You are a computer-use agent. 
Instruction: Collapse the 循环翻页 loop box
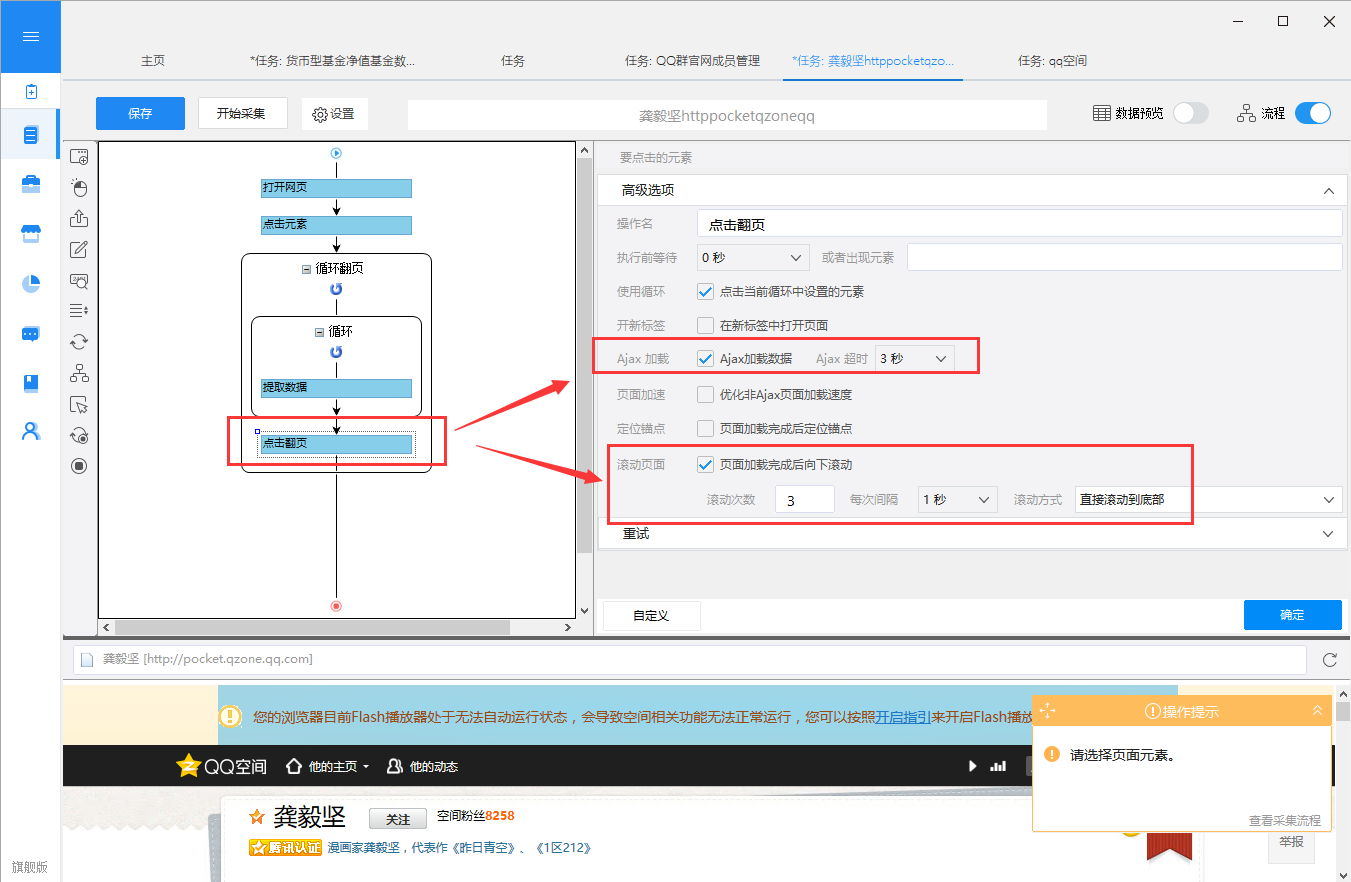point(306,269)
